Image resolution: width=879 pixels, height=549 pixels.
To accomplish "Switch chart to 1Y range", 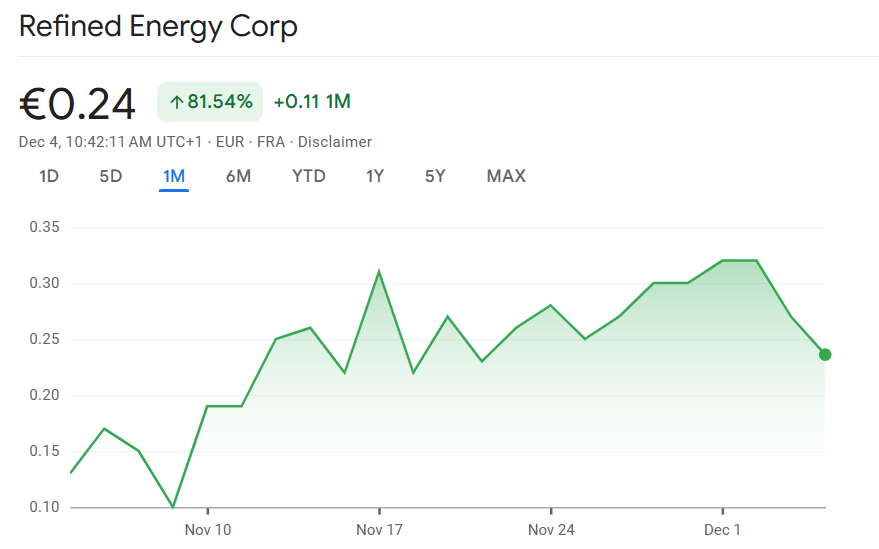I will click(x=375, y=176).
